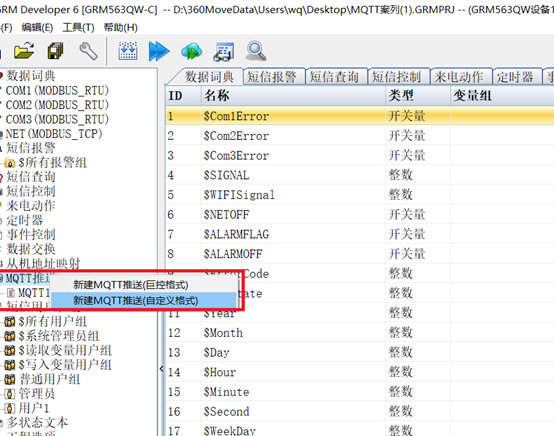Select the $SIGNAL row in table

tap(360, 175)
